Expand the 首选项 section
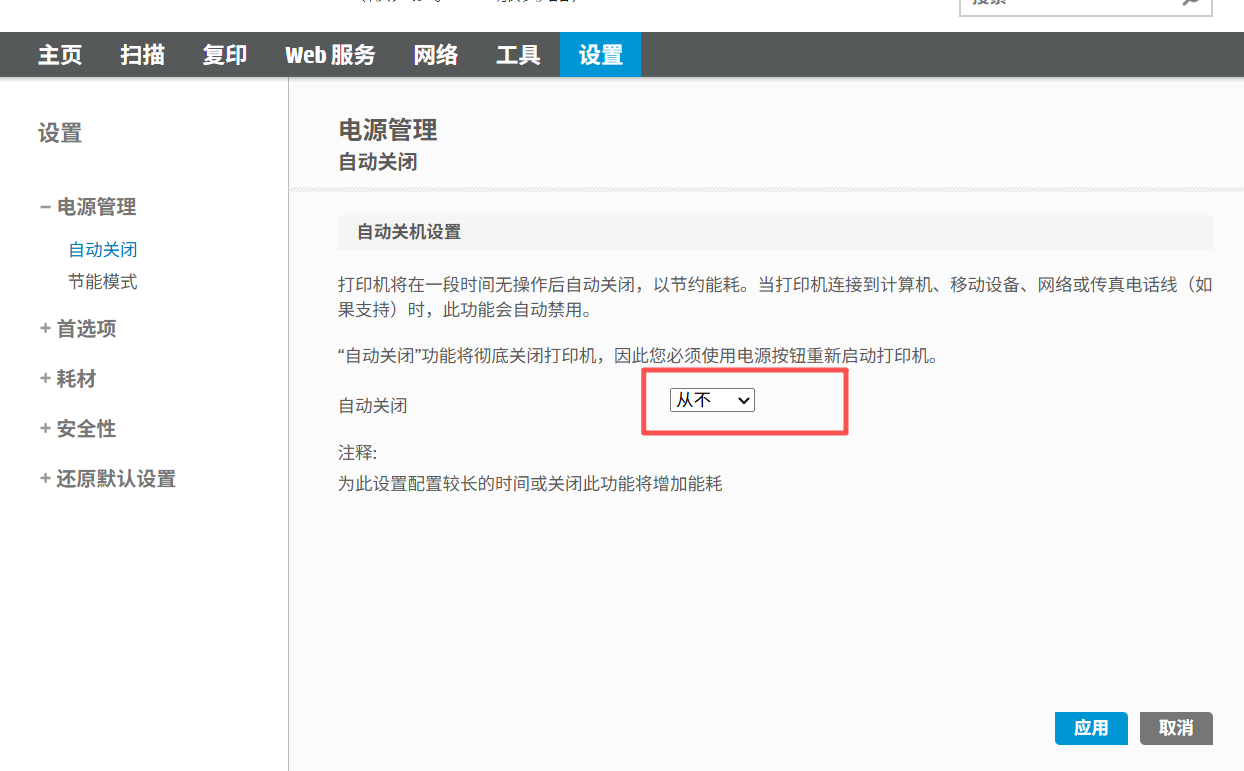Viewport: 1244px width, 771px height. point(78,328)
